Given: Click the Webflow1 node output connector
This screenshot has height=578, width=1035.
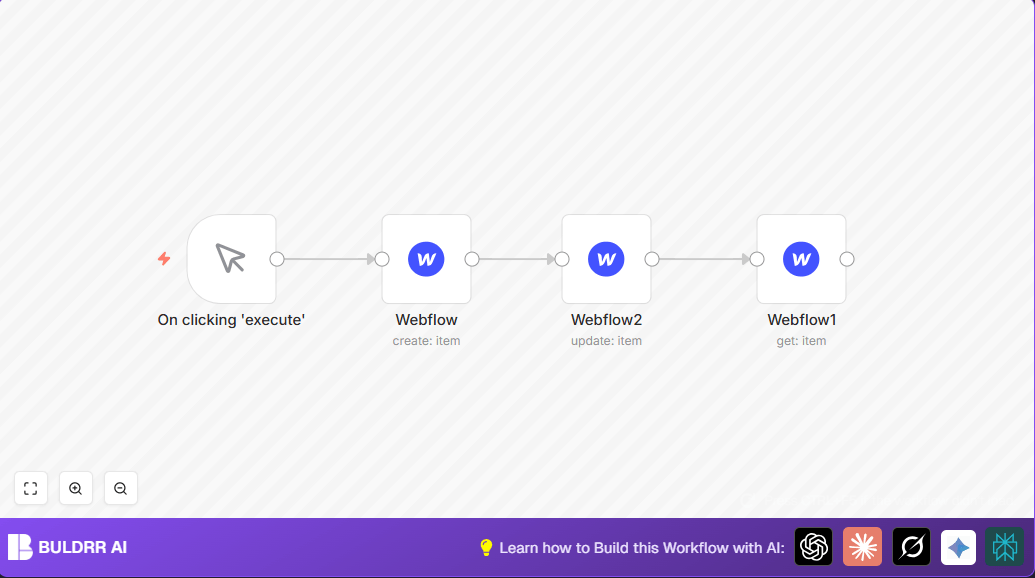Looking at the screenshot, I should (847, 259).
